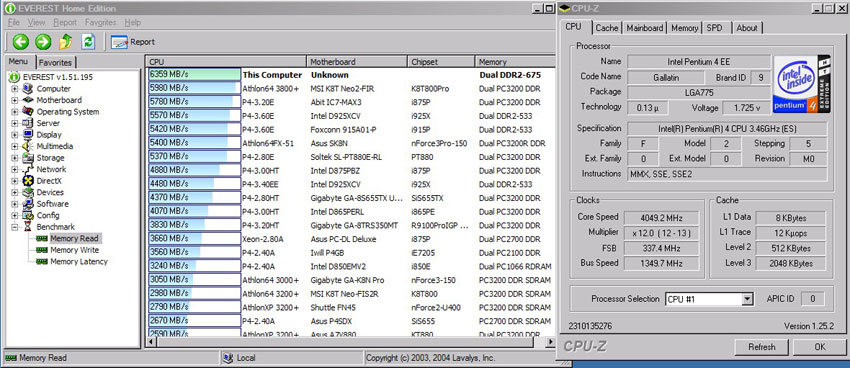Click the Refresh toolbar icon in EVEREST
This screenshot has height=368, width=850.
(88, 41)
